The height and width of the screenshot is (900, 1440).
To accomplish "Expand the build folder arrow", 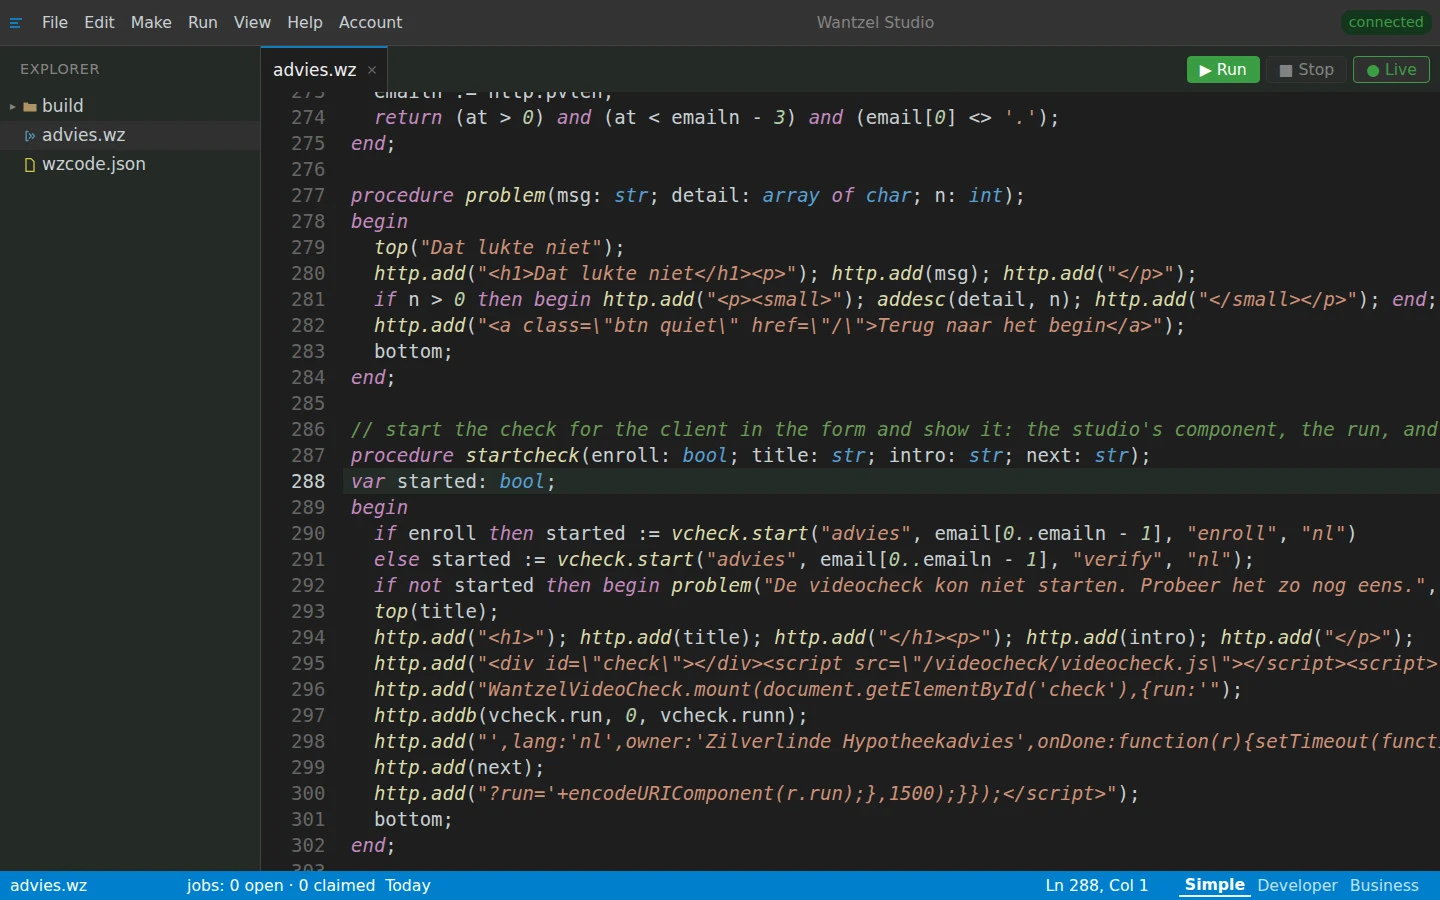I will (x=13, y=106).
